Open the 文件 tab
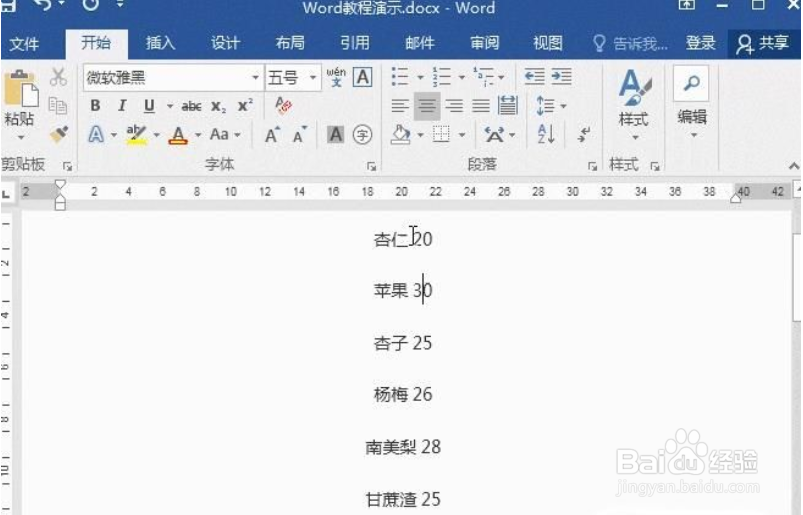This screenshot has height=515, width=803. 24,44
